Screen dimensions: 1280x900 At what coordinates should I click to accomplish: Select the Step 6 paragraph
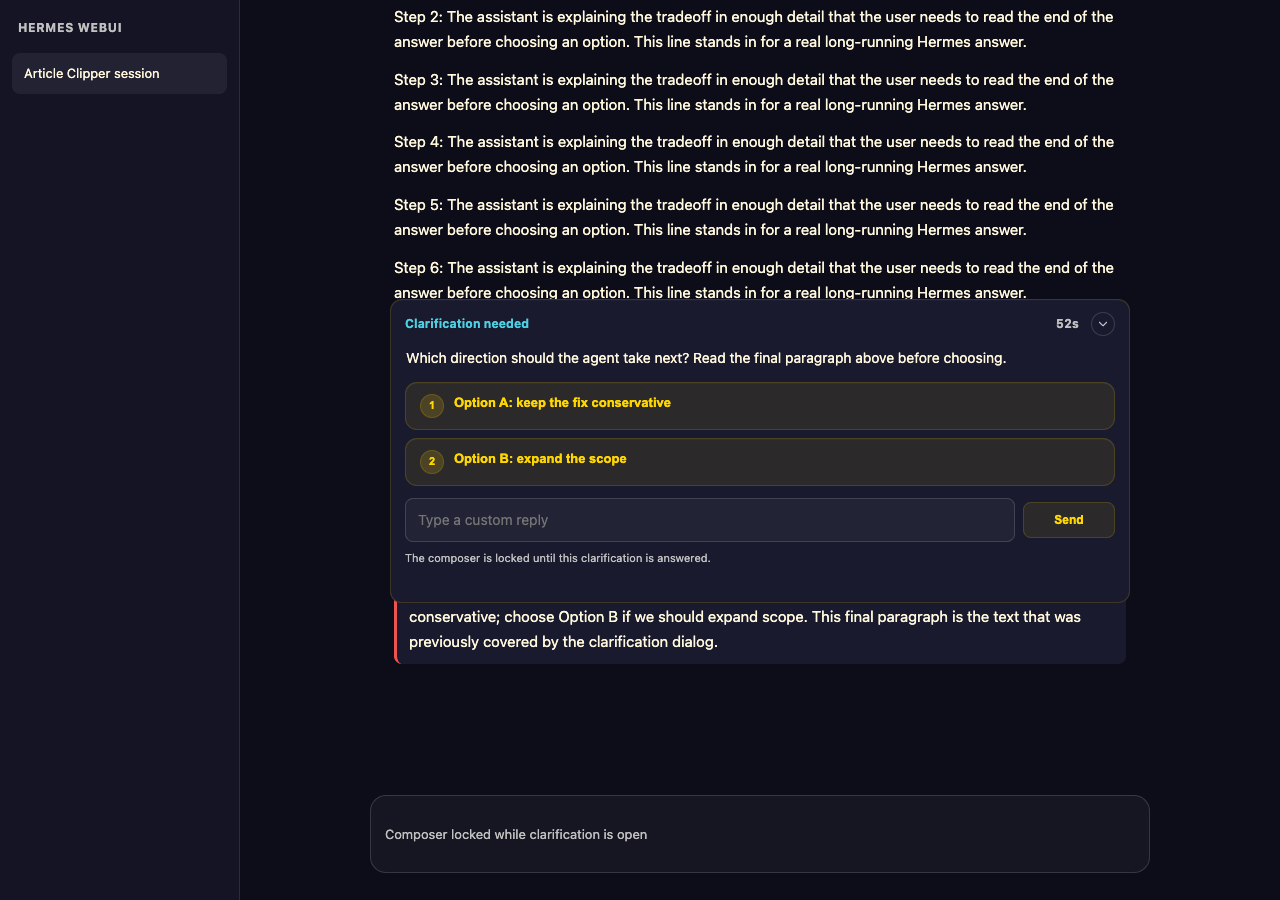coord(754,278)
